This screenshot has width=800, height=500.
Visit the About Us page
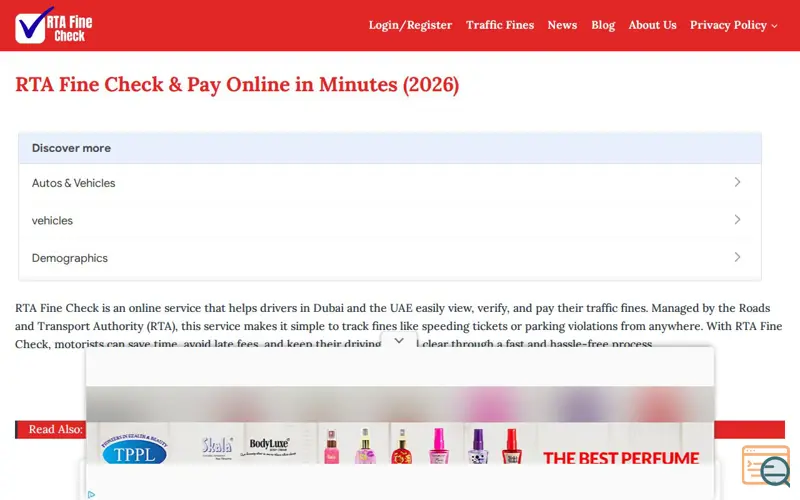tap(652, 25)
